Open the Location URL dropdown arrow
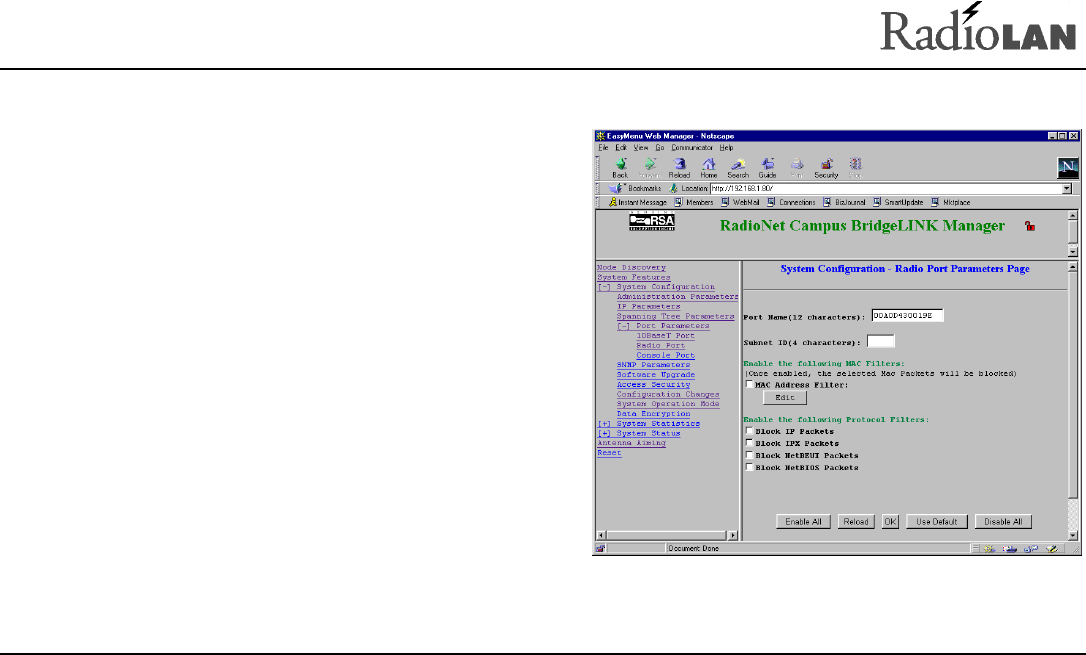The height and width of the screenshot is (655, 1086). click(x=1066, y=188)
